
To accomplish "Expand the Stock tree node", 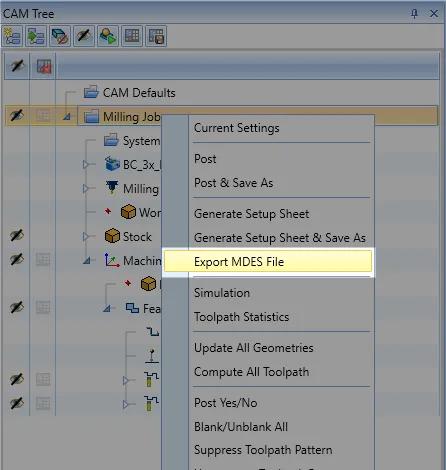I will (86, 236).
